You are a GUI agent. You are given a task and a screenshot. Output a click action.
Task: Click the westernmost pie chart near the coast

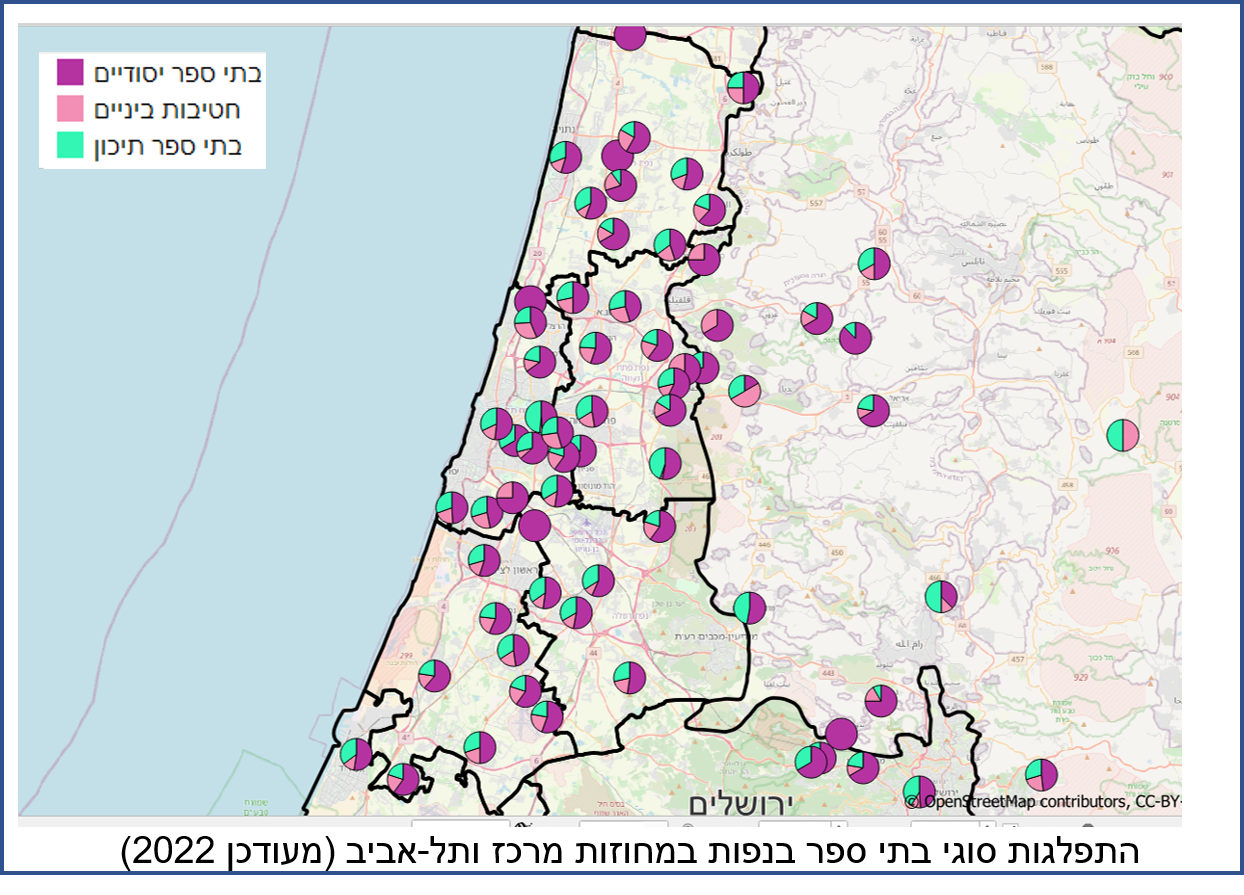[x=355, y=754]
